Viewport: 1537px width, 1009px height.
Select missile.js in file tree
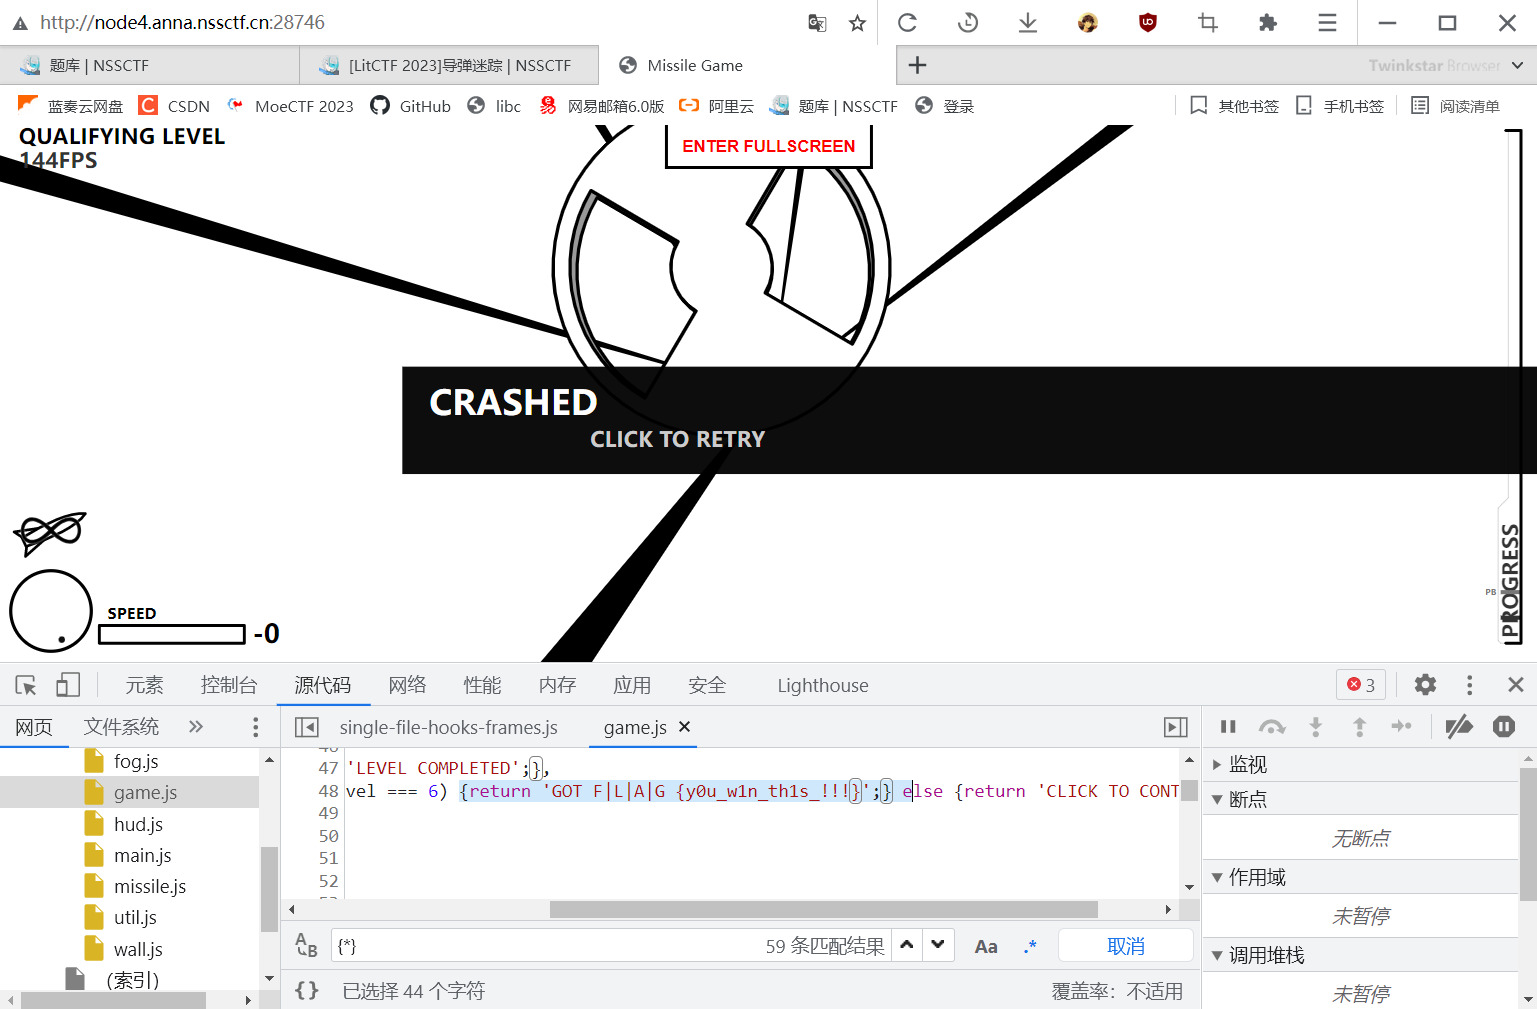click(x=150, y=886)
